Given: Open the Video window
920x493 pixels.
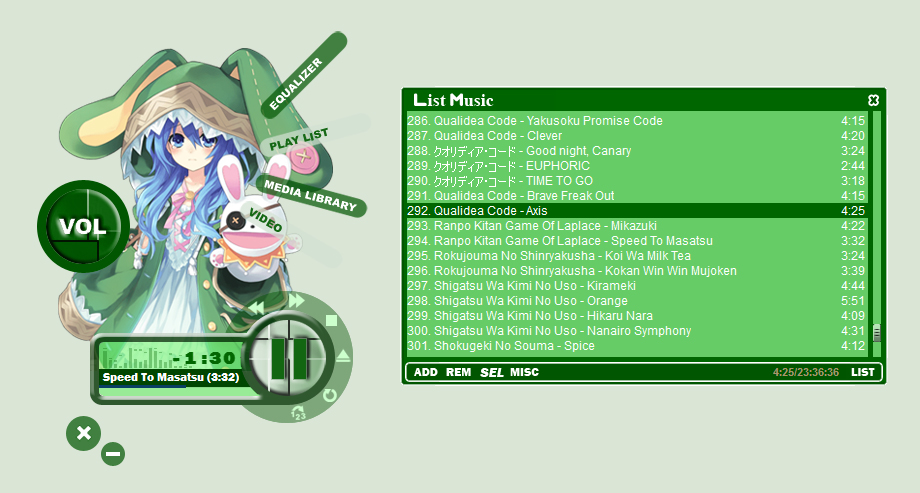Looking at the screenshot, I should click(265, 220).
